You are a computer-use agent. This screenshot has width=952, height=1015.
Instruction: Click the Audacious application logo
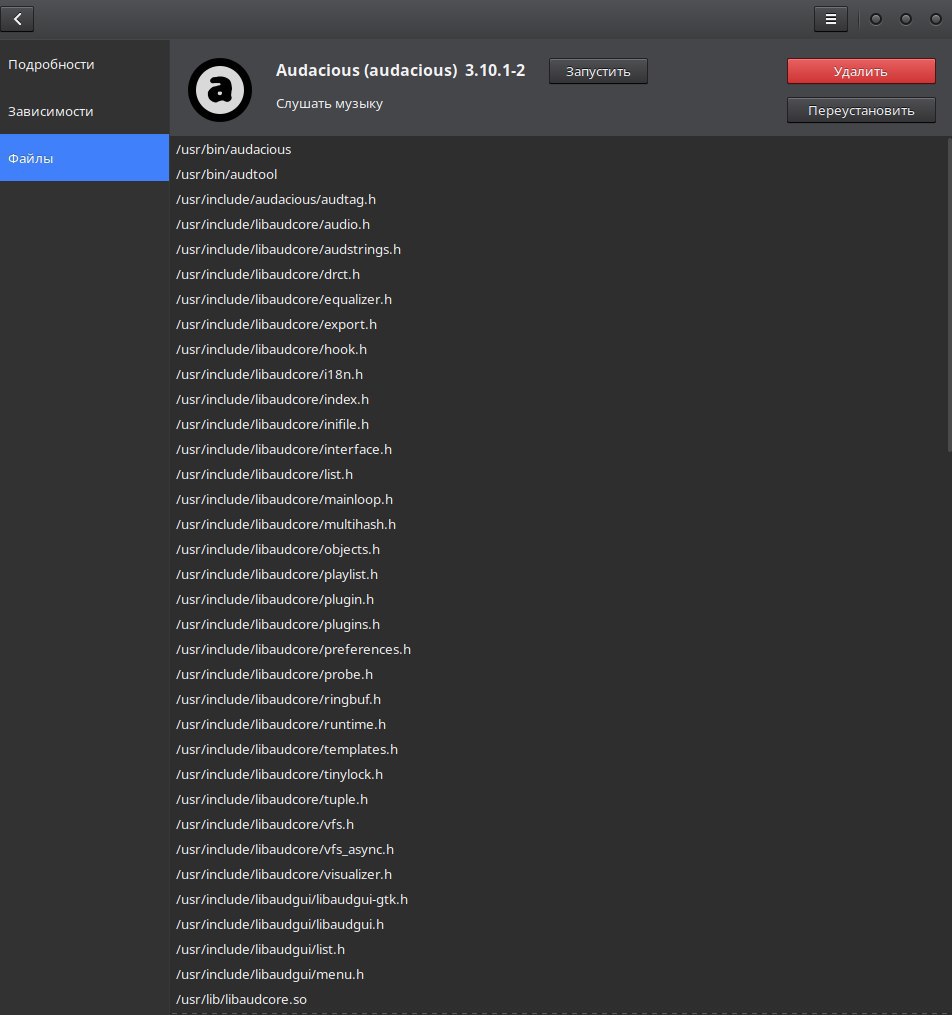(220, 90)
